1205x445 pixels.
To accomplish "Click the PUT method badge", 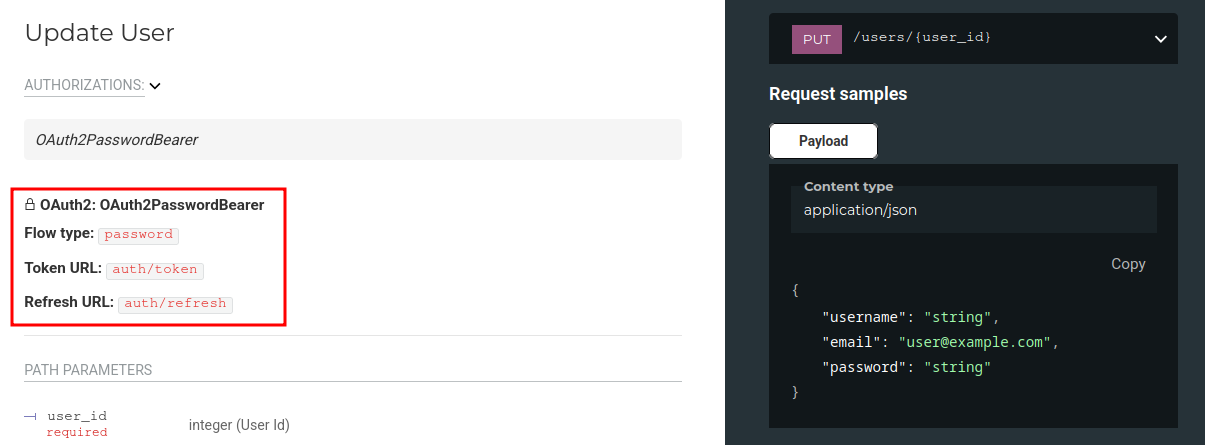I will [x=817, y=39].
